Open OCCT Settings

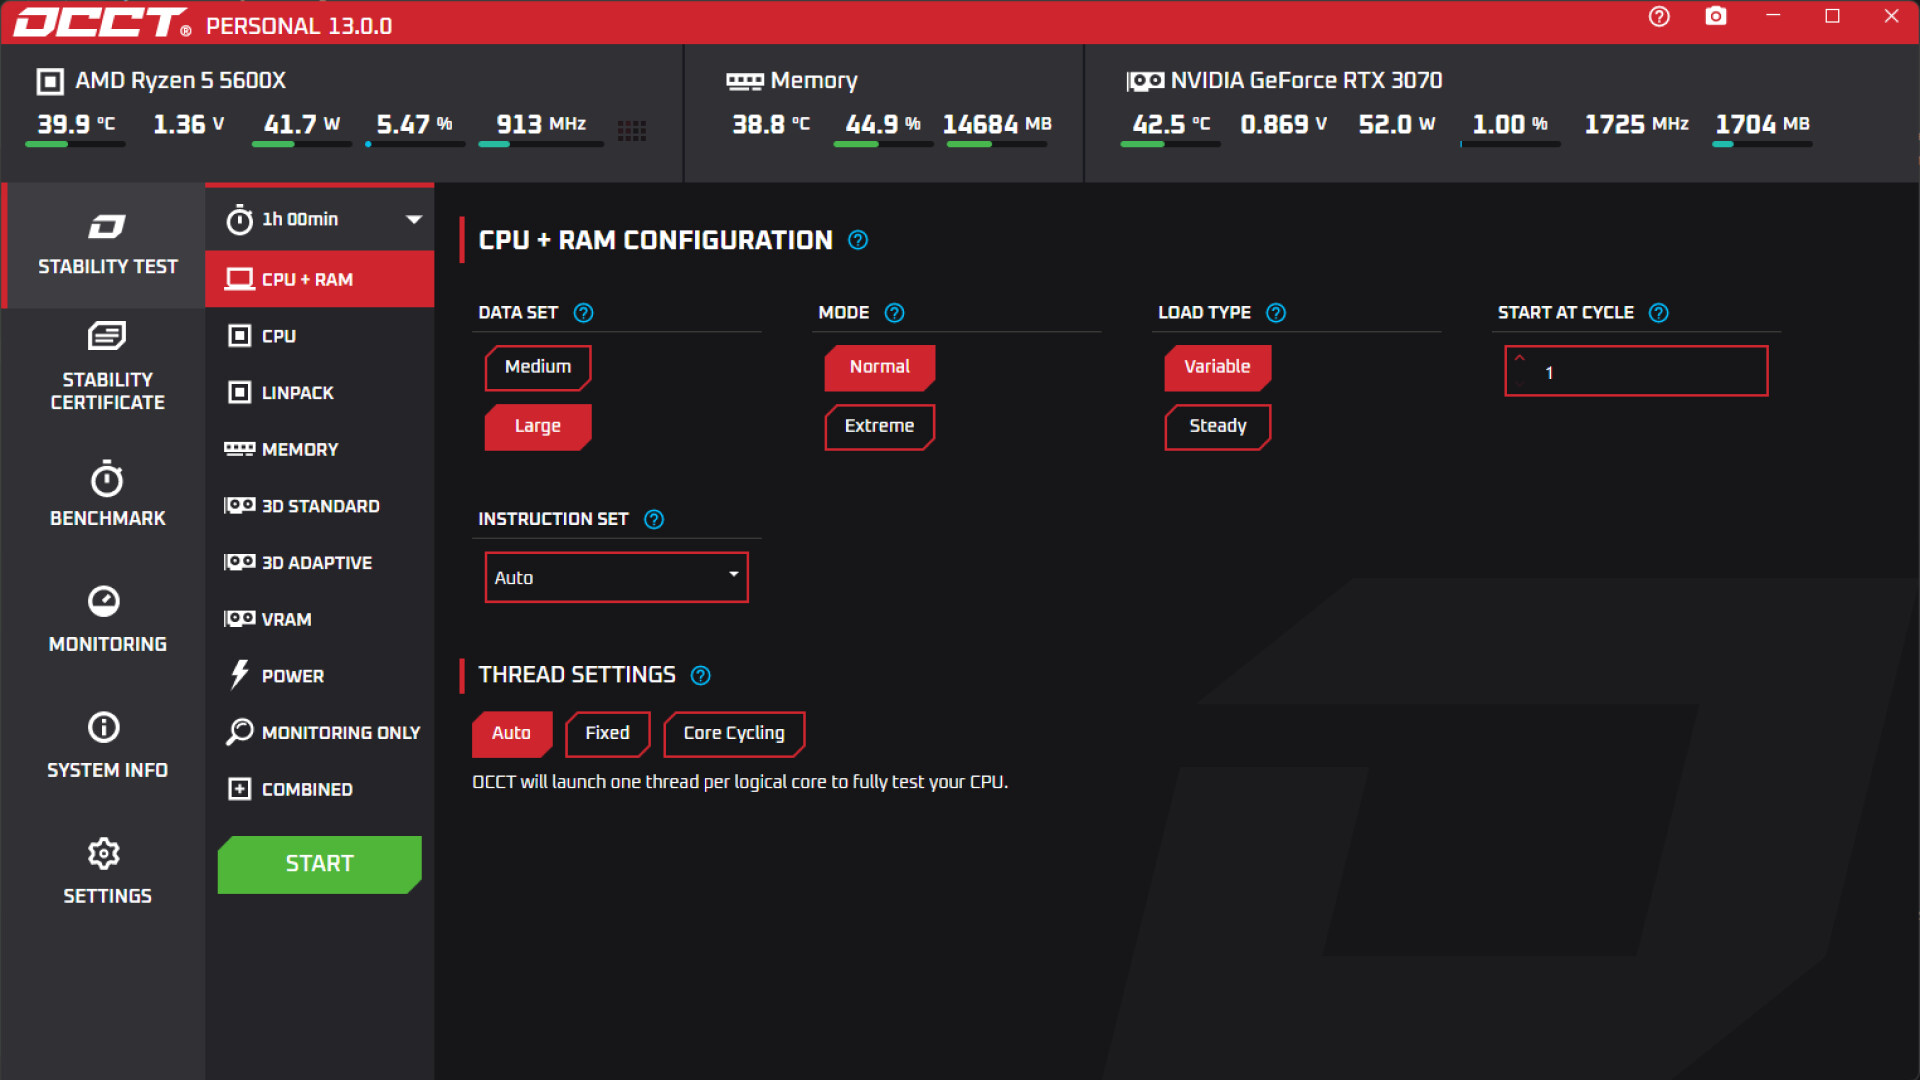click(x=106, y=870)
